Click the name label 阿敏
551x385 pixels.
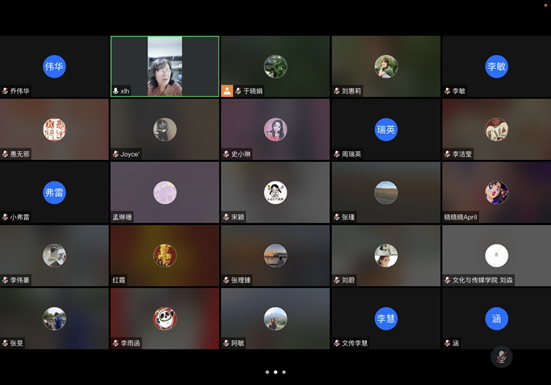coord(238,343)
